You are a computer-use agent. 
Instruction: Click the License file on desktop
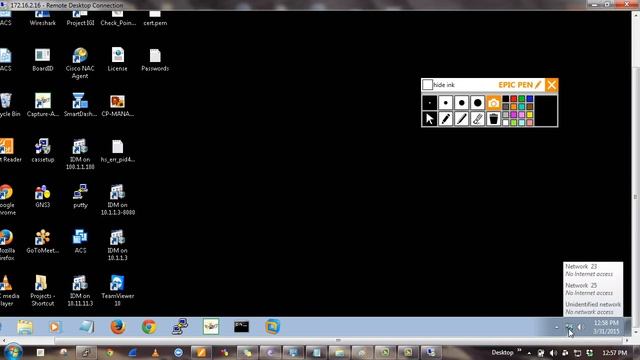[118, 60]
